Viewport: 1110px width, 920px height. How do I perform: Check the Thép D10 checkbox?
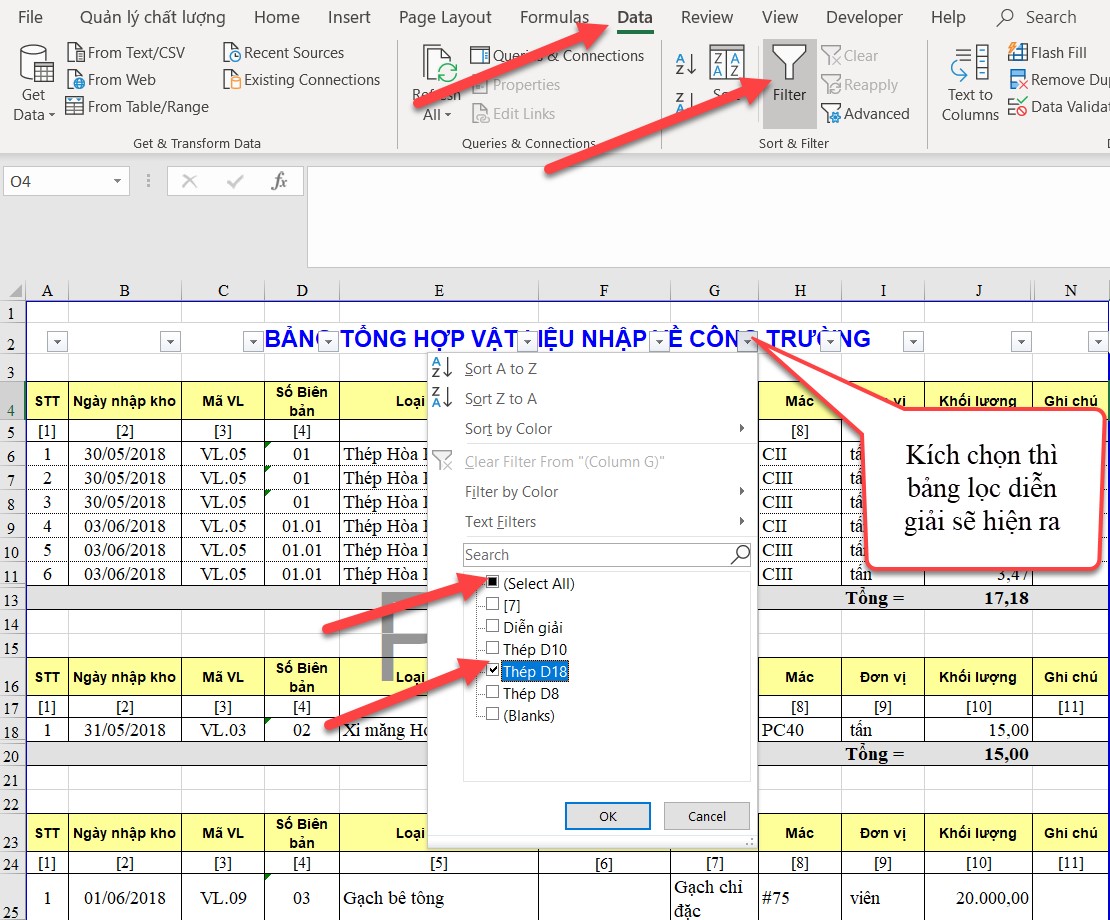pos(492,649)
